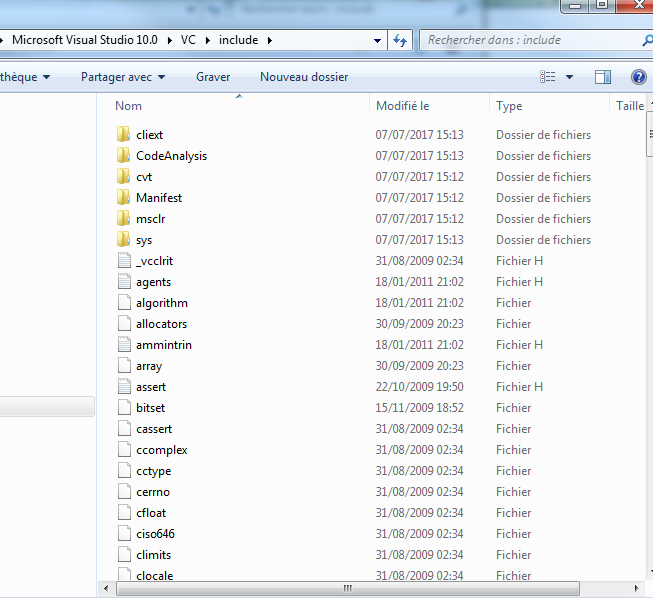Click Nouveau dossier button

(x=304, y=77)
